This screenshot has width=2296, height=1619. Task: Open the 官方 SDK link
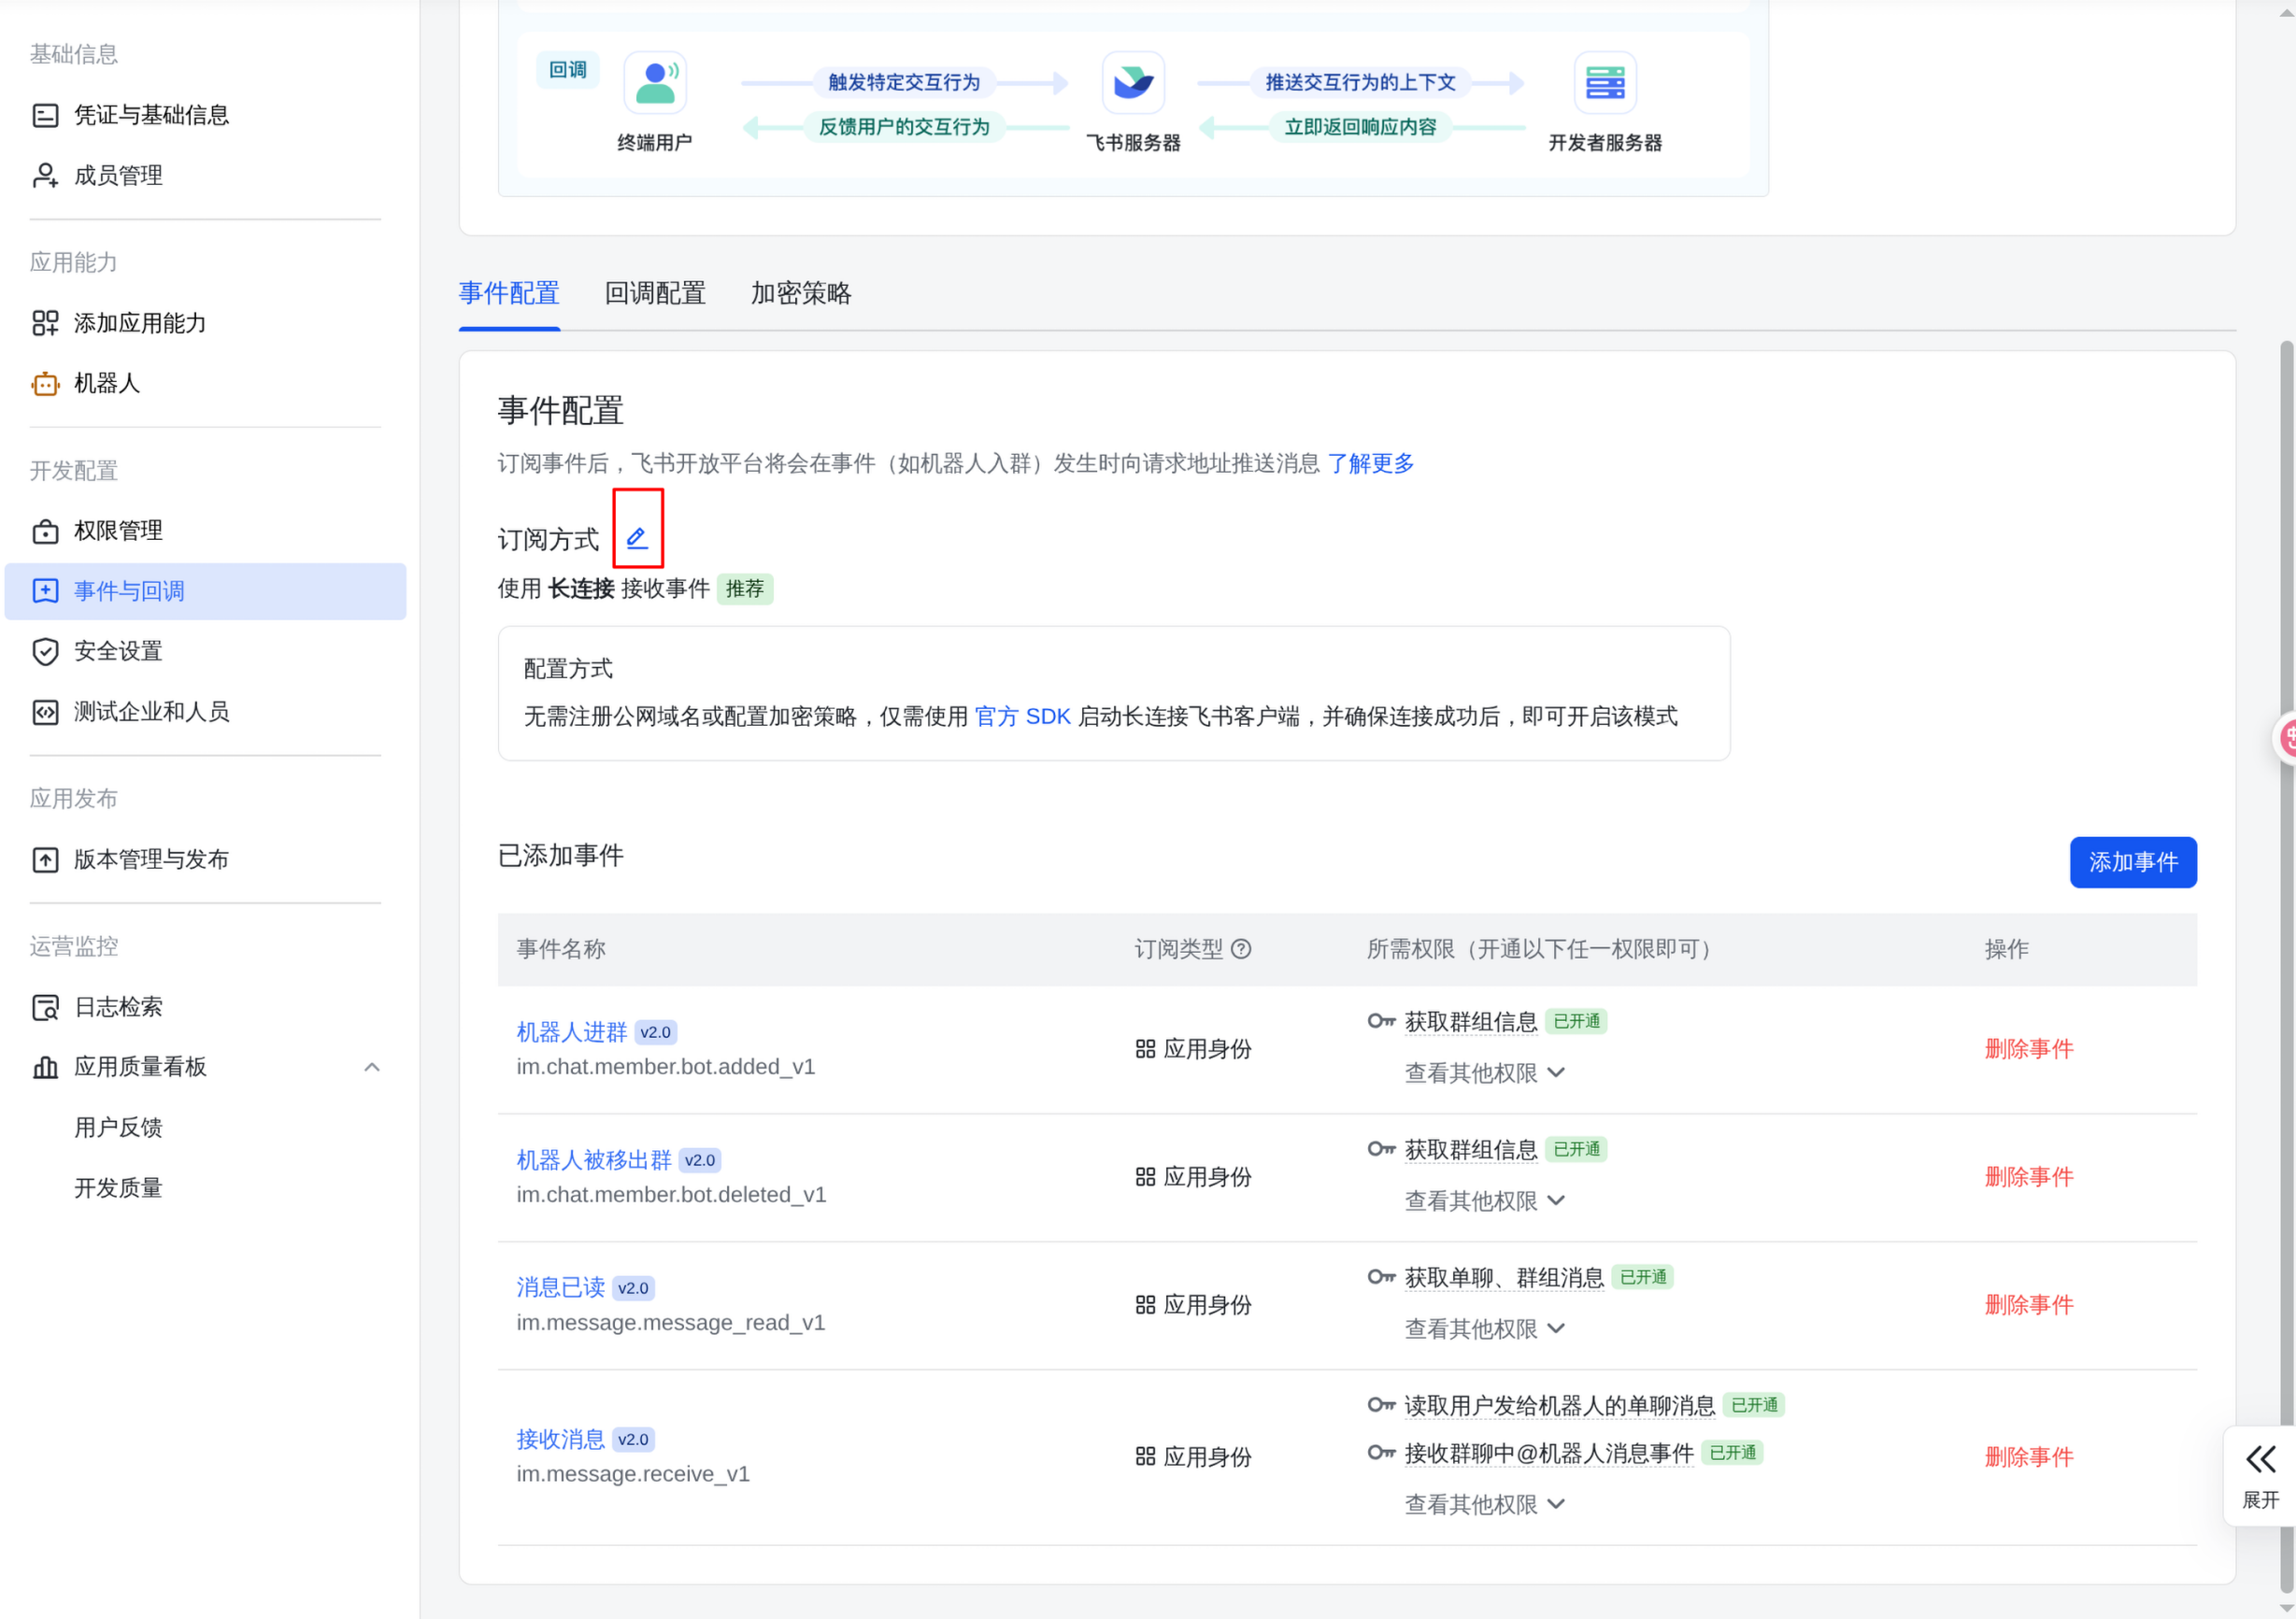tap(1022, 716)
